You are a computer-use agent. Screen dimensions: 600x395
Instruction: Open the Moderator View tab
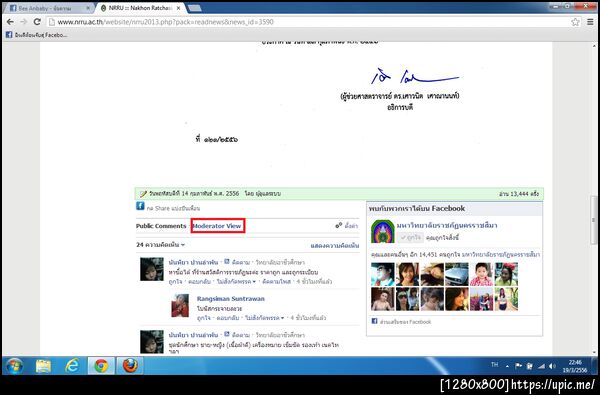pos(217,226)
